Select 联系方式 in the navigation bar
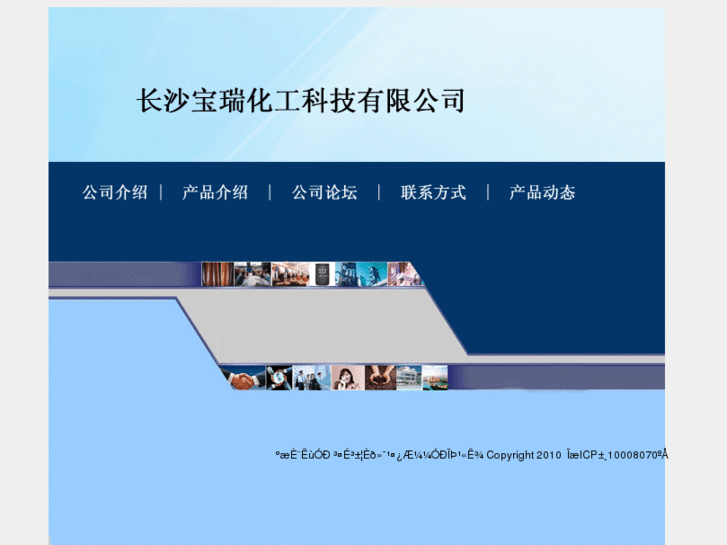The width and height of the screenshot is (727, 545). tap(434, 192)
